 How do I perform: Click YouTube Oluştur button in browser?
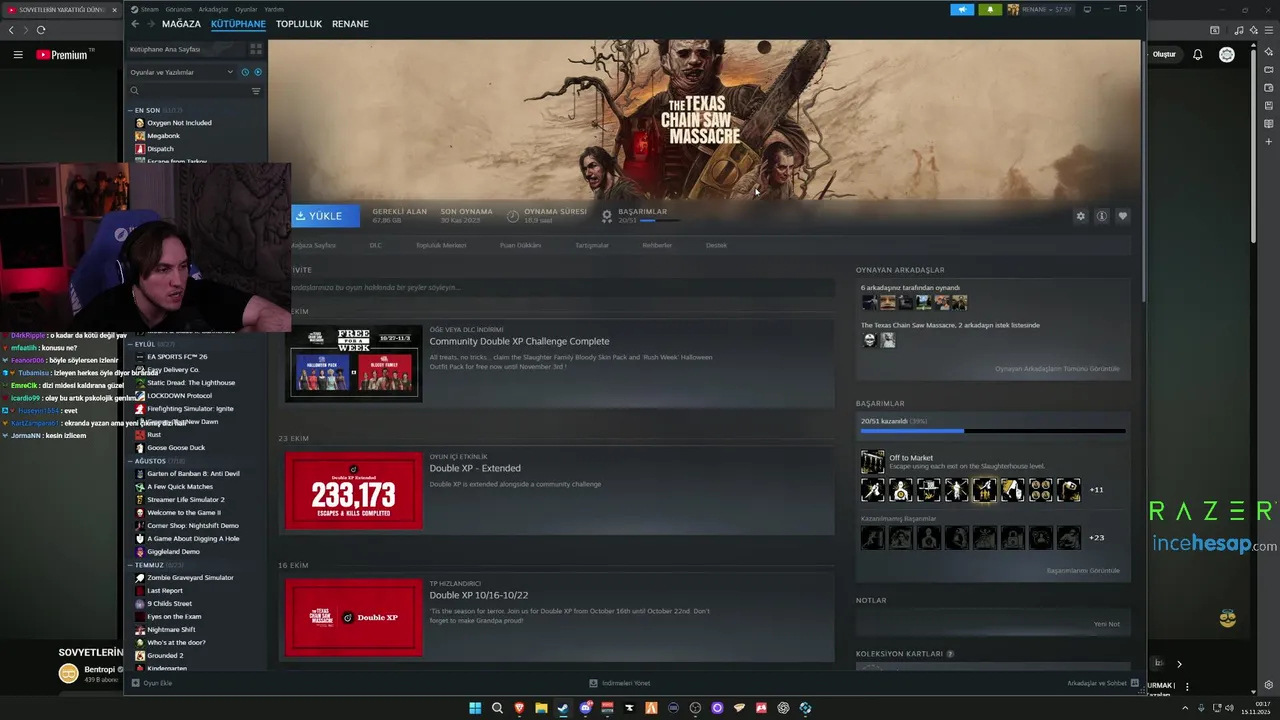coord(1165,54)
